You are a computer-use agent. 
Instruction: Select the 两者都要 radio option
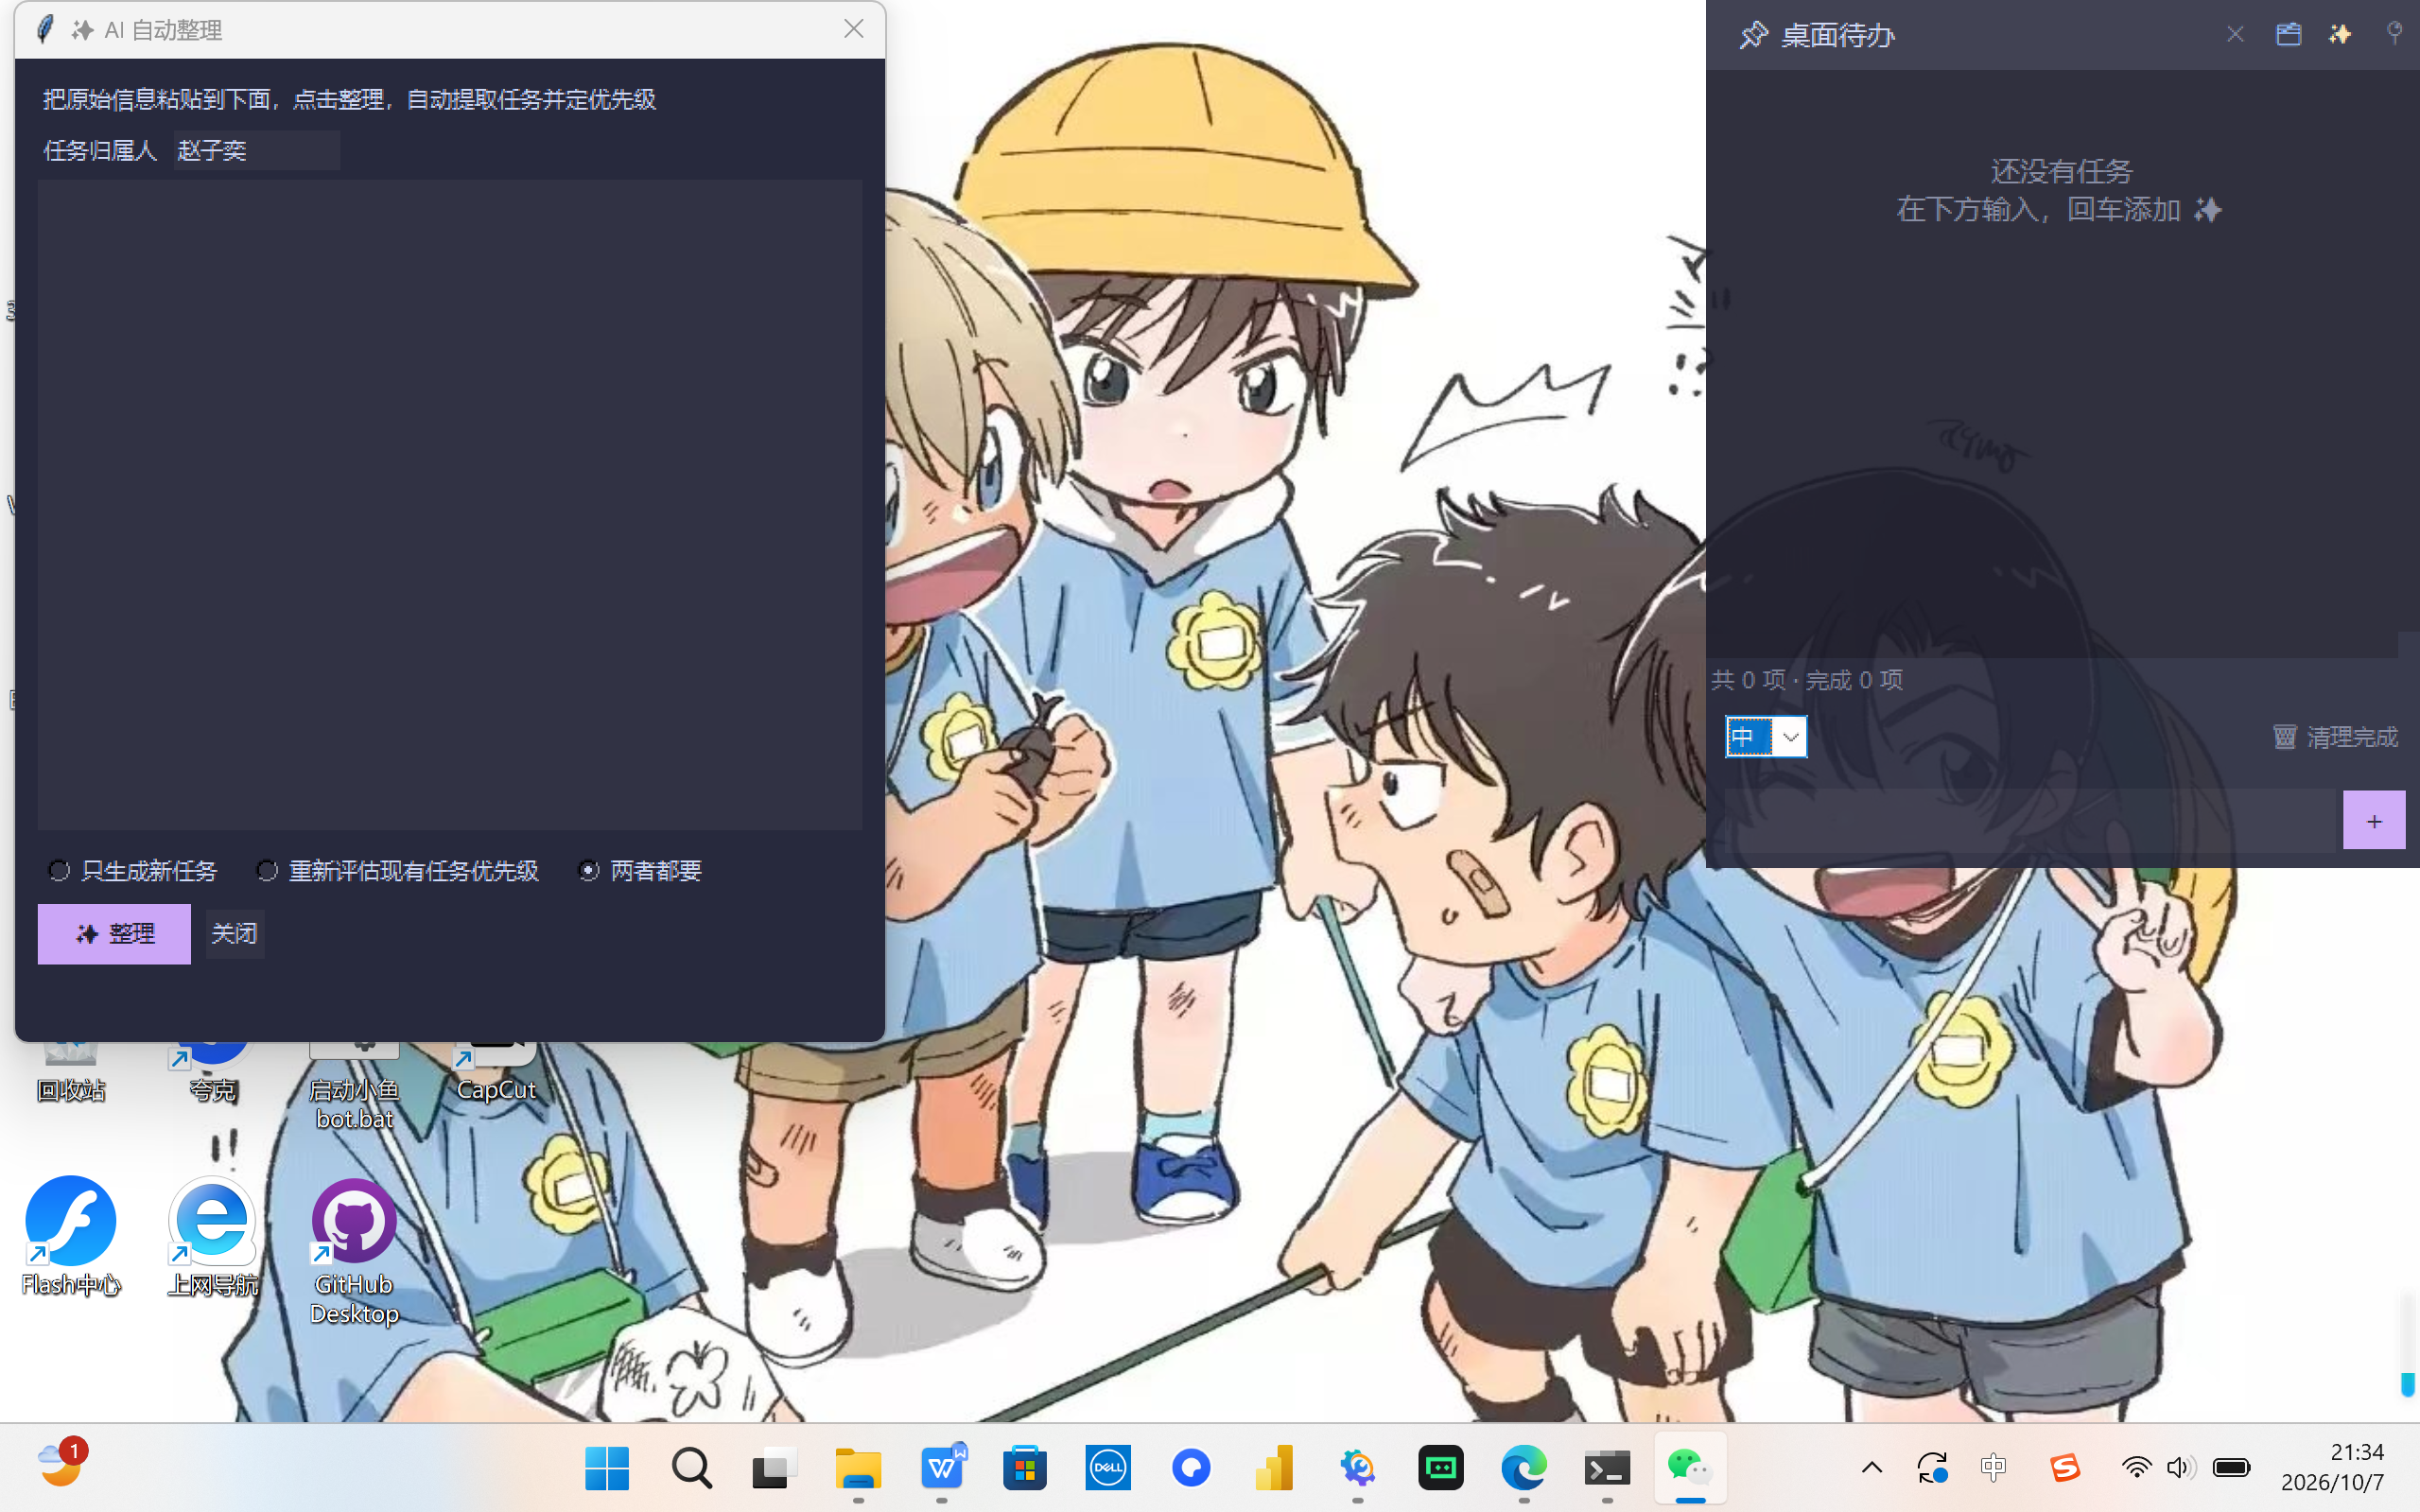coord(641,871)
